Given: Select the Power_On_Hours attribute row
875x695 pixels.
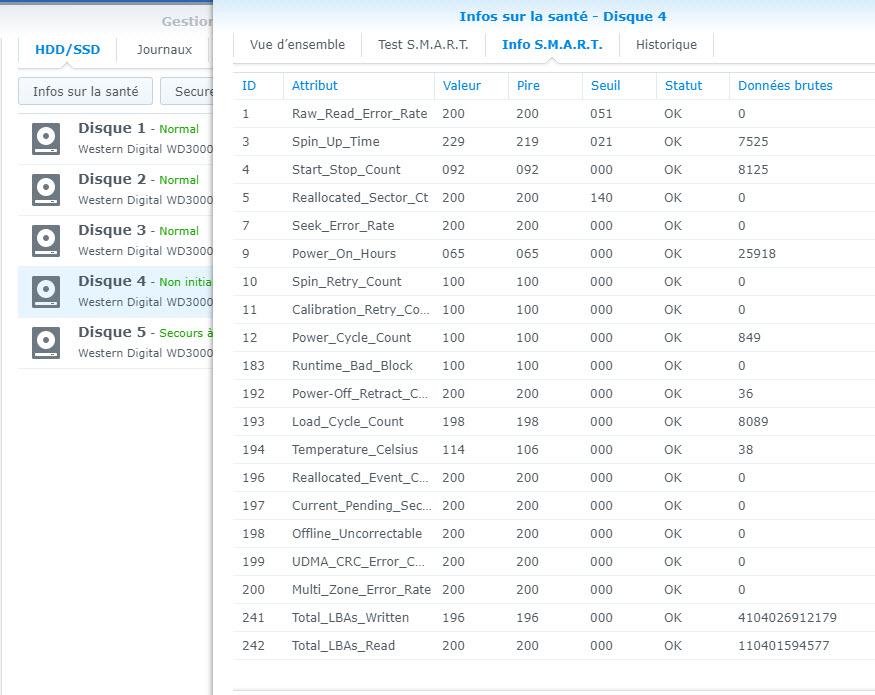Looking at the screenshot, I should (x=550, y=254).
